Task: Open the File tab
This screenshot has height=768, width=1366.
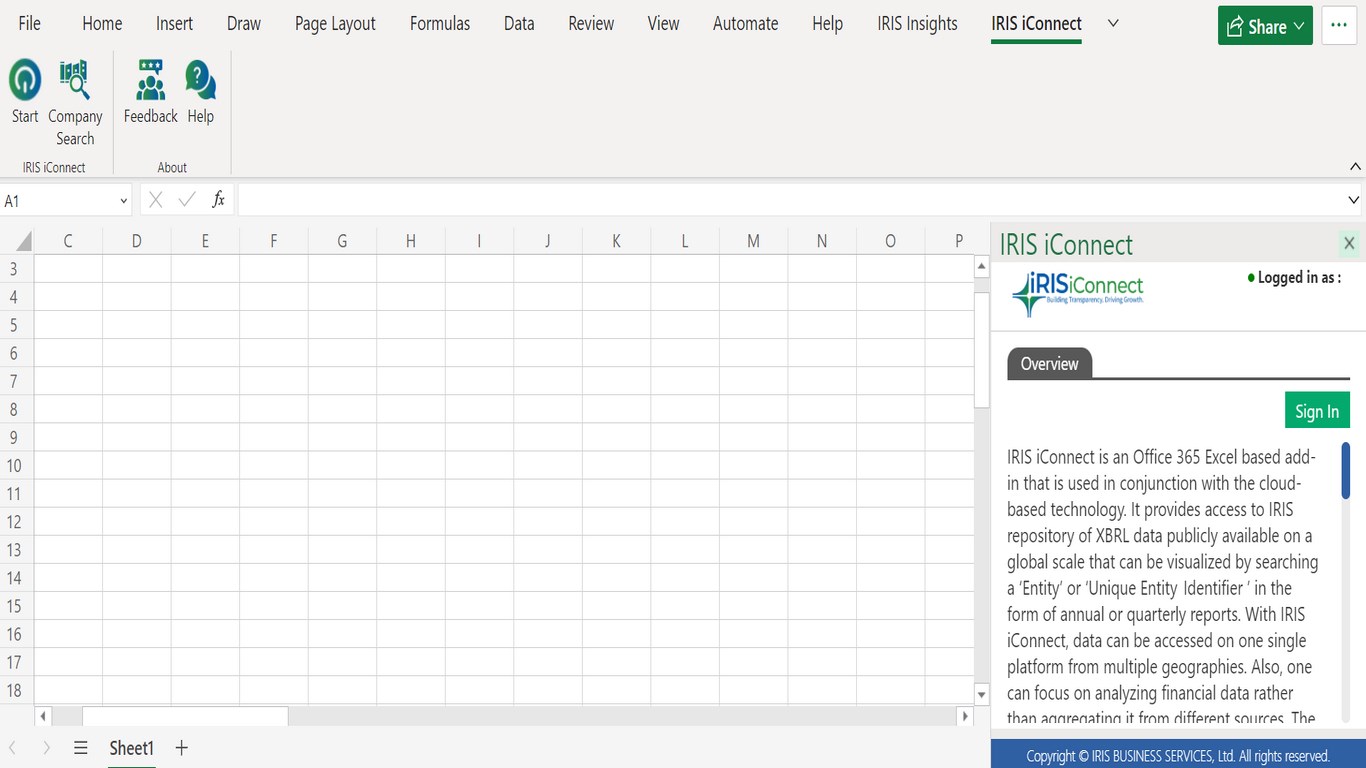Action: tap(30, 24)
